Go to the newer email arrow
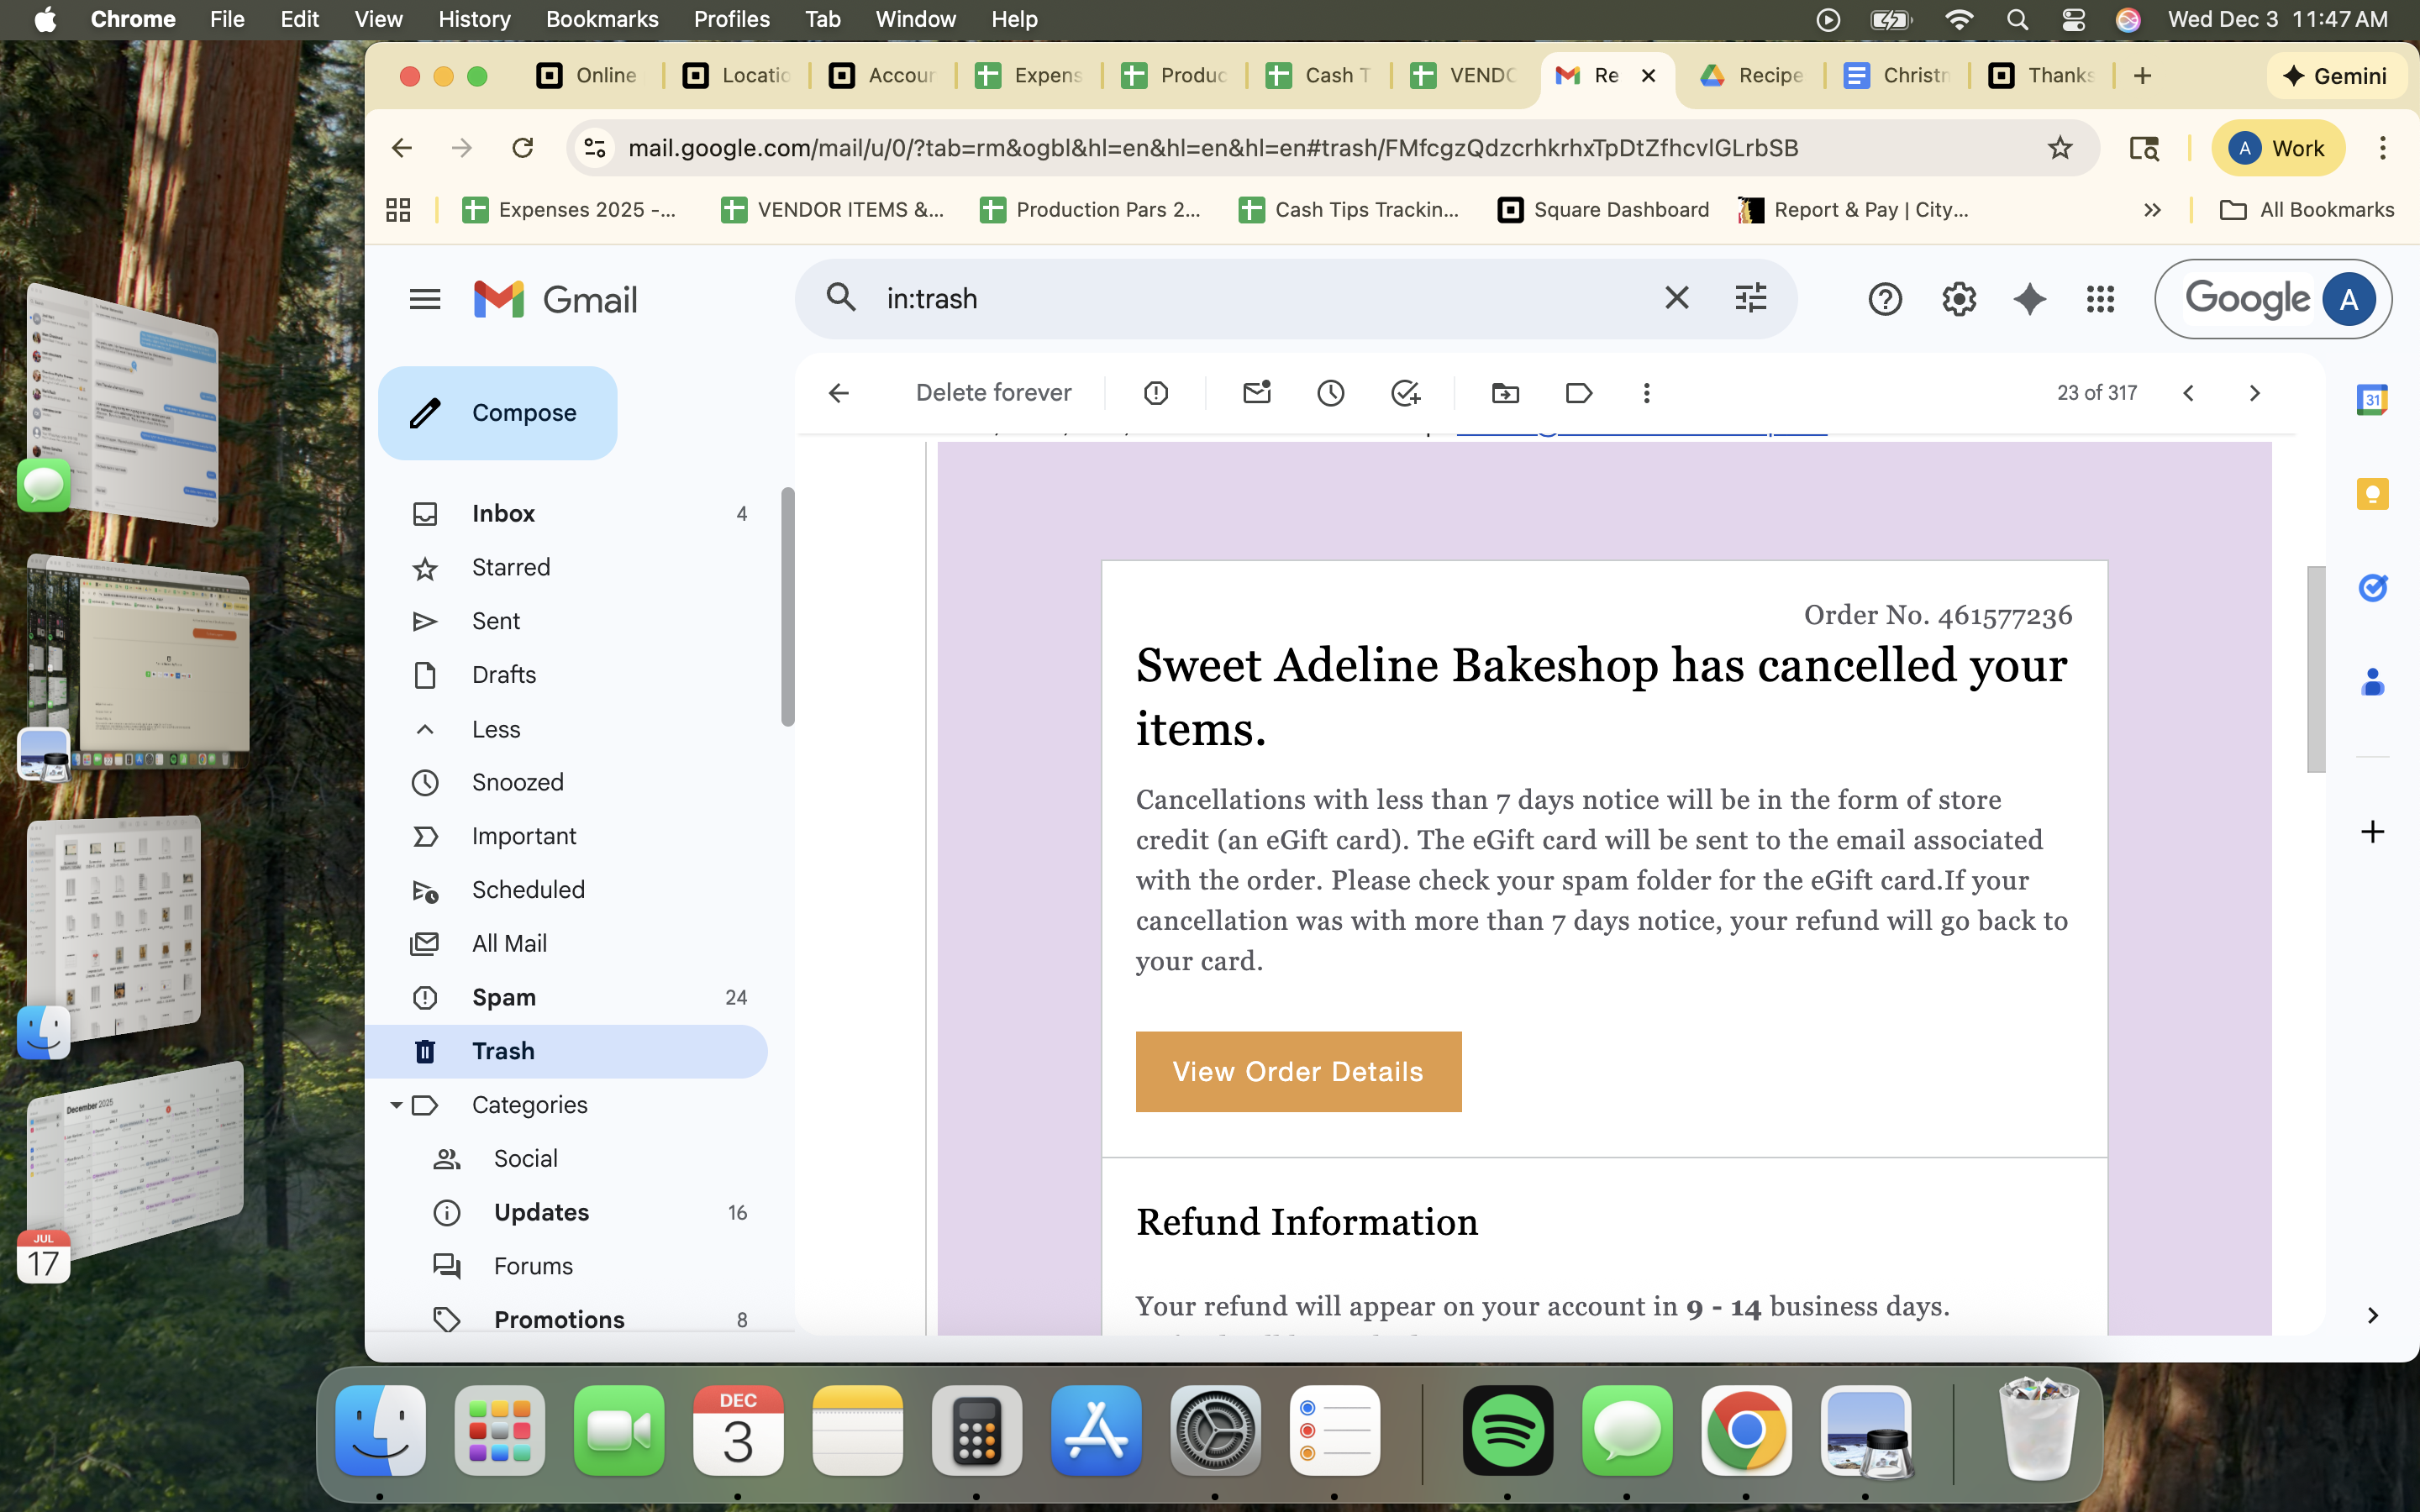Viewport: 2420px width, 1512px height. coord(2187,393)
